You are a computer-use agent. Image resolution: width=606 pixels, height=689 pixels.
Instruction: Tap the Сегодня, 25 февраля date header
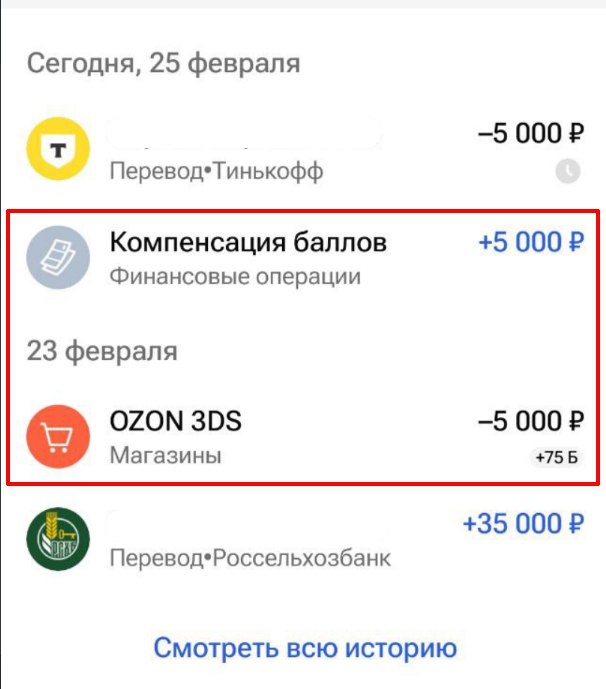(163, 63)
